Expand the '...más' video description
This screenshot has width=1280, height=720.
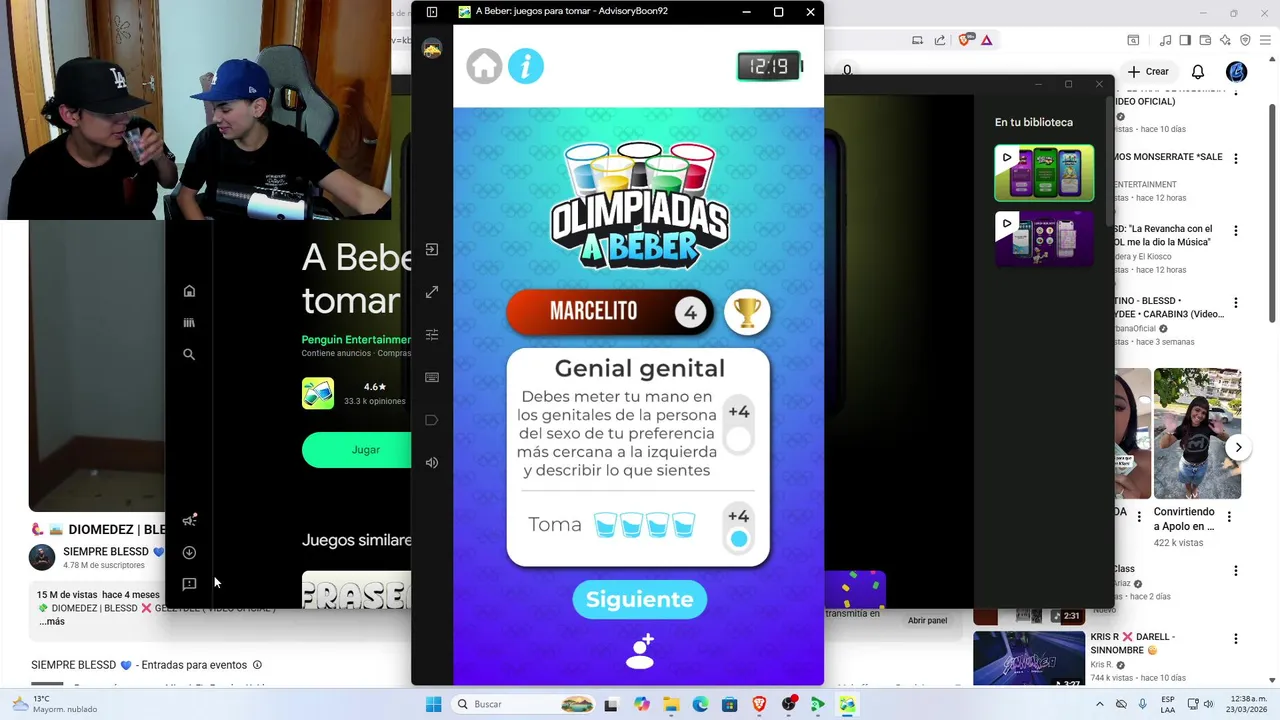point(52,621)
